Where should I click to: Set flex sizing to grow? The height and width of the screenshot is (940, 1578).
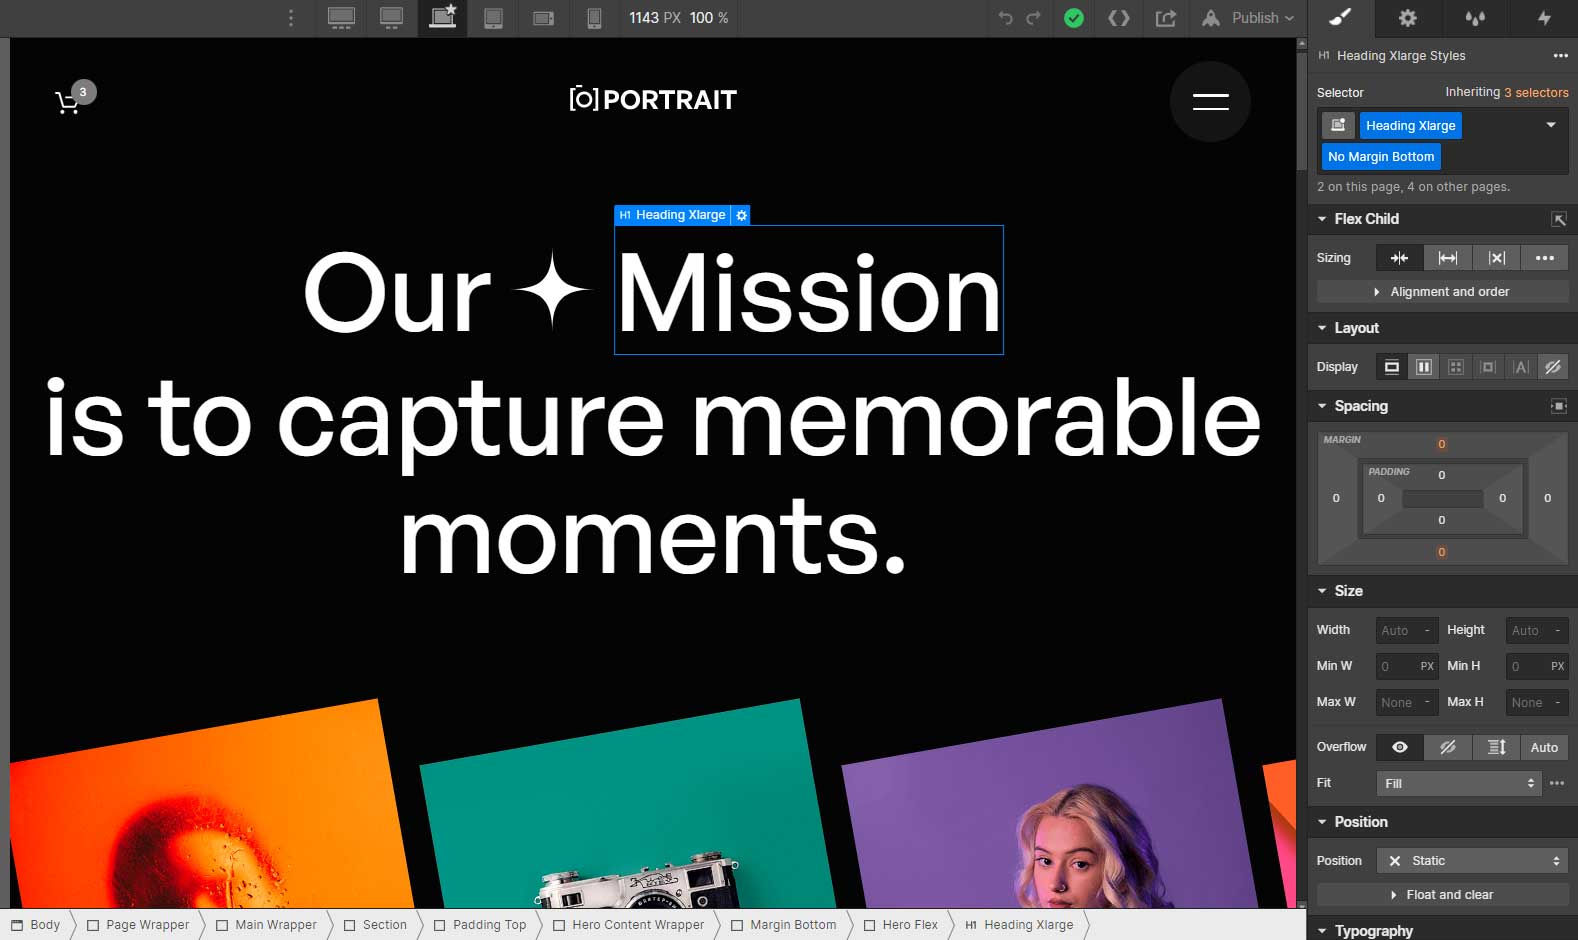[1447, 258]
